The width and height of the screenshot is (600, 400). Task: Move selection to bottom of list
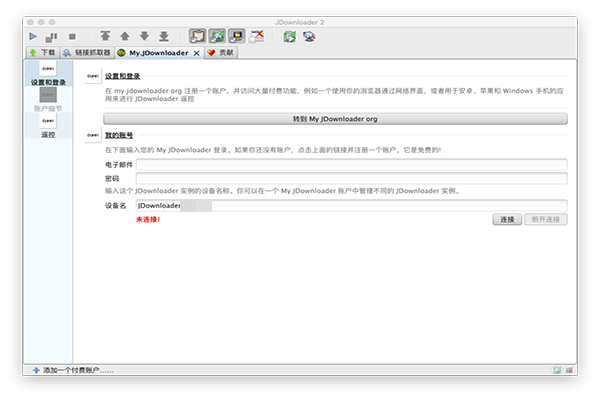[164, 36]
